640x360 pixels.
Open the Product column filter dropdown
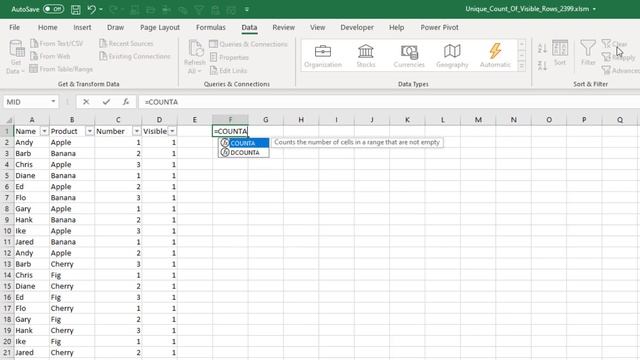tap(89, 131)
